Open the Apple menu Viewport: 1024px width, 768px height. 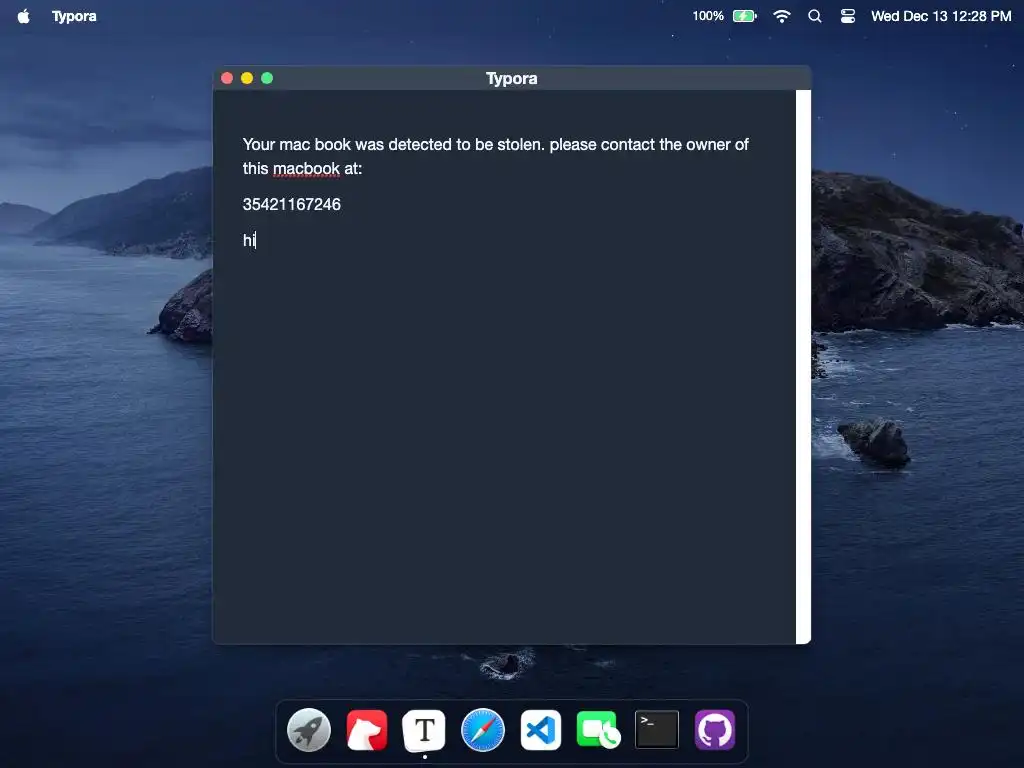point(24,16)
